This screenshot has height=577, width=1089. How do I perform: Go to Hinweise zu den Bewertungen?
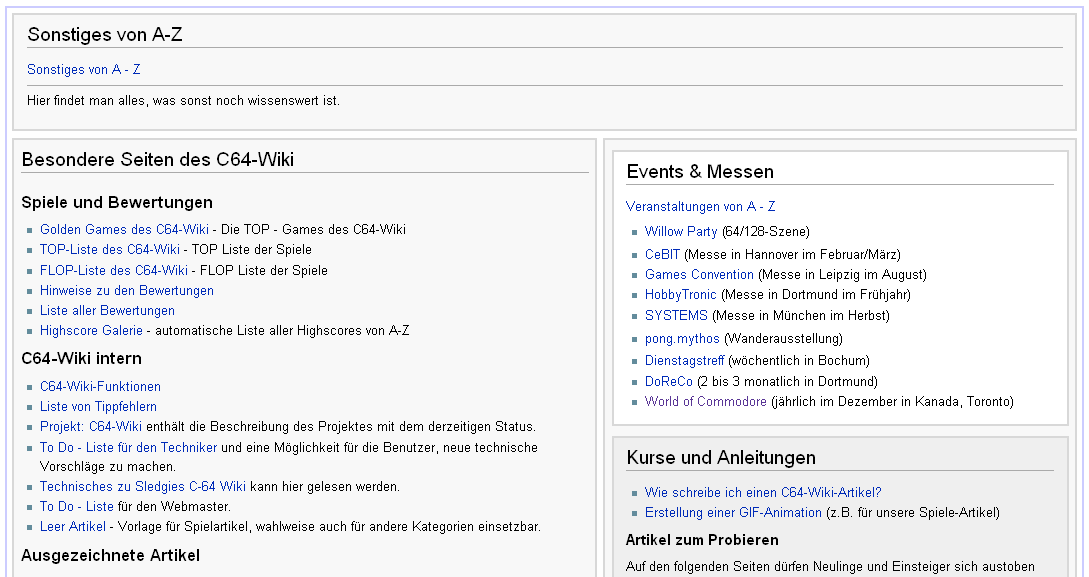pyautogui.click(x=127, y=290)
